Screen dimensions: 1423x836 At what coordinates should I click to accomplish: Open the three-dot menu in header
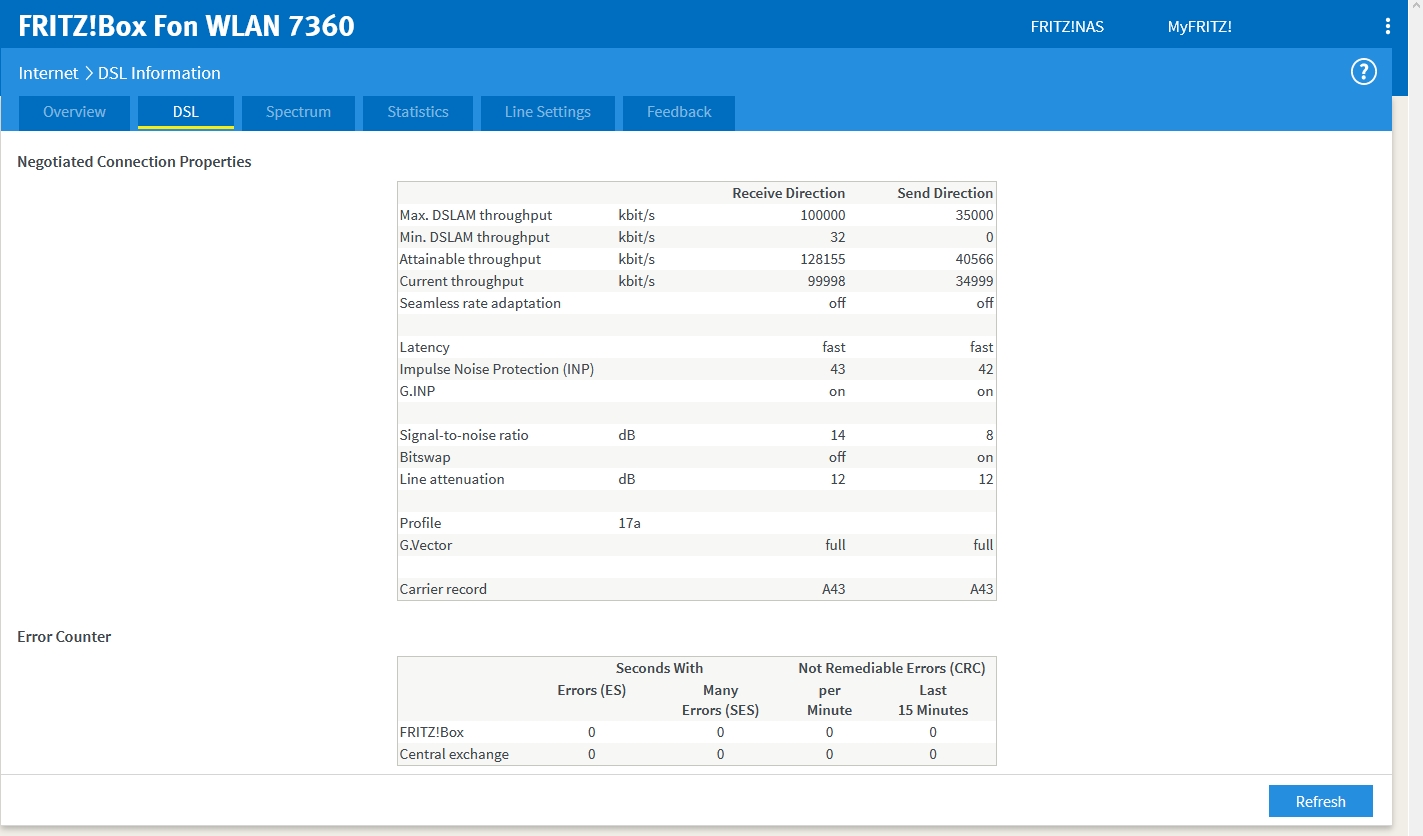tap(1387, 27)
